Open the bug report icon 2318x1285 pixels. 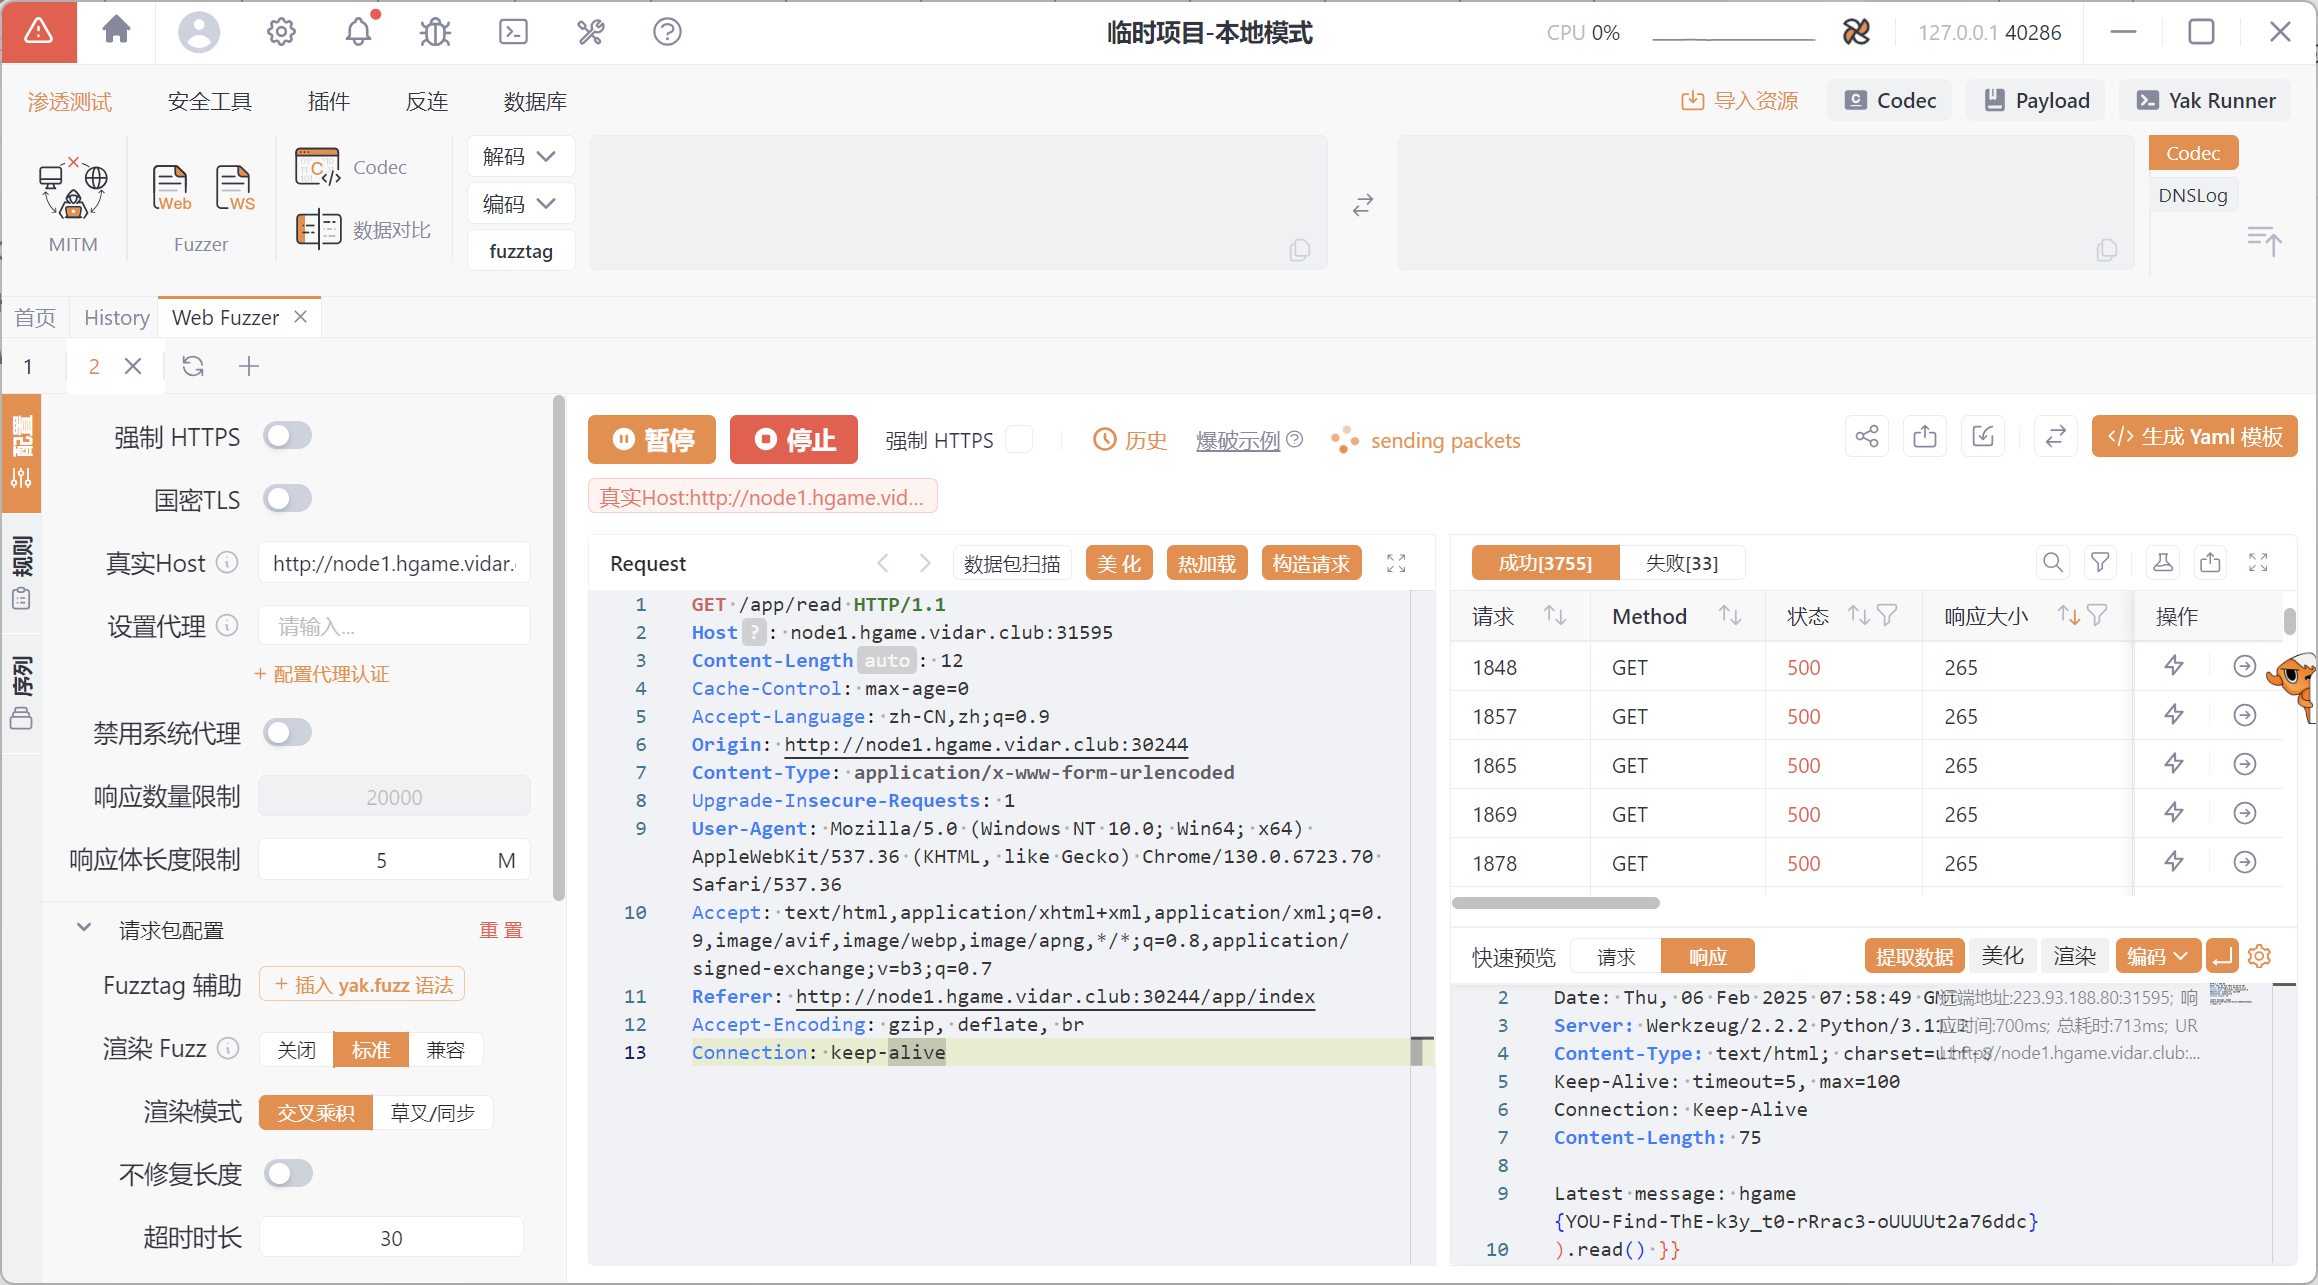[436, 32]
